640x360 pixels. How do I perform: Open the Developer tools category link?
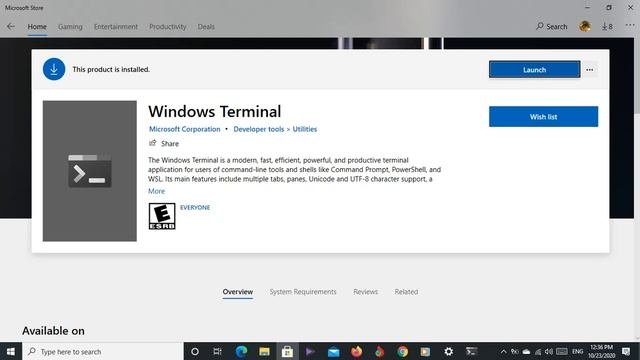(259, 129)
